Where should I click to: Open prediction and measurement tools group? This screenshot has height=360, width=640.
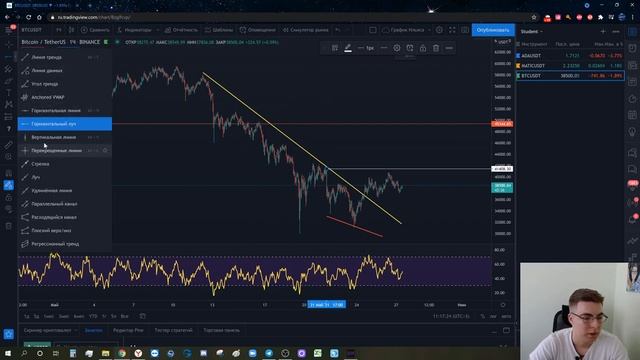click(9, 117)
